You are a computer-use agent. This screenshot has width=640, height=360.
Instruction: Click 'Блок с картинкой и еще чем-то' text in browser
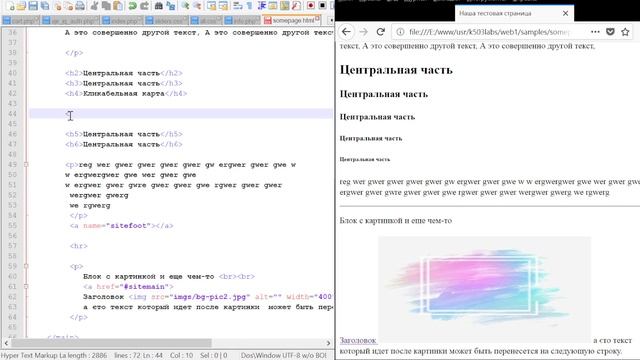(x=396, y=221)
